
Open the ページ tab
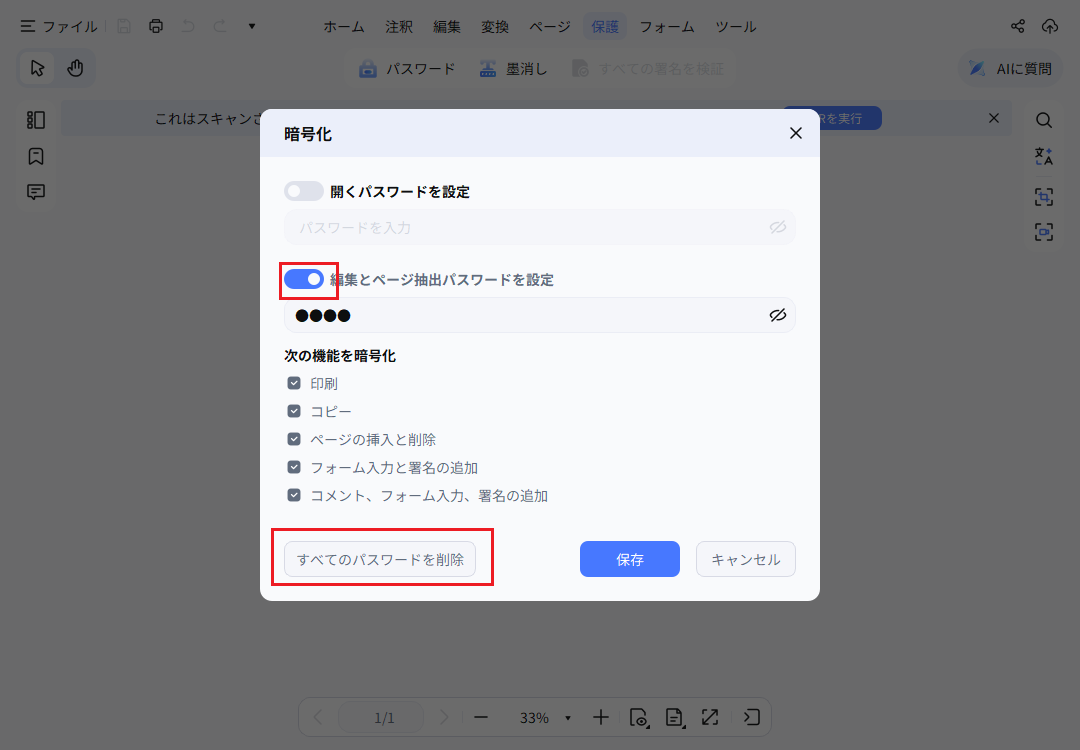pos(550,27)
